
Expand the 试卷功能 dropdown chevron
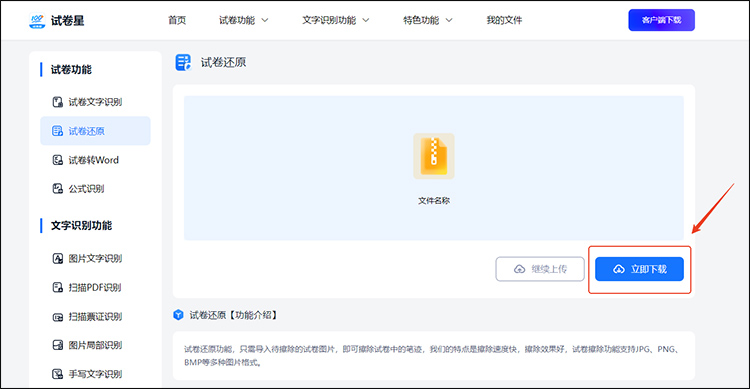tap(265, 21)
